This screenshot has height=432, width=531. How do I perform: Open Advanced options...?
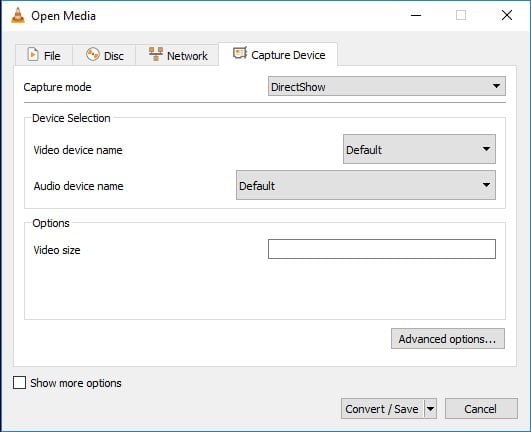448,339
